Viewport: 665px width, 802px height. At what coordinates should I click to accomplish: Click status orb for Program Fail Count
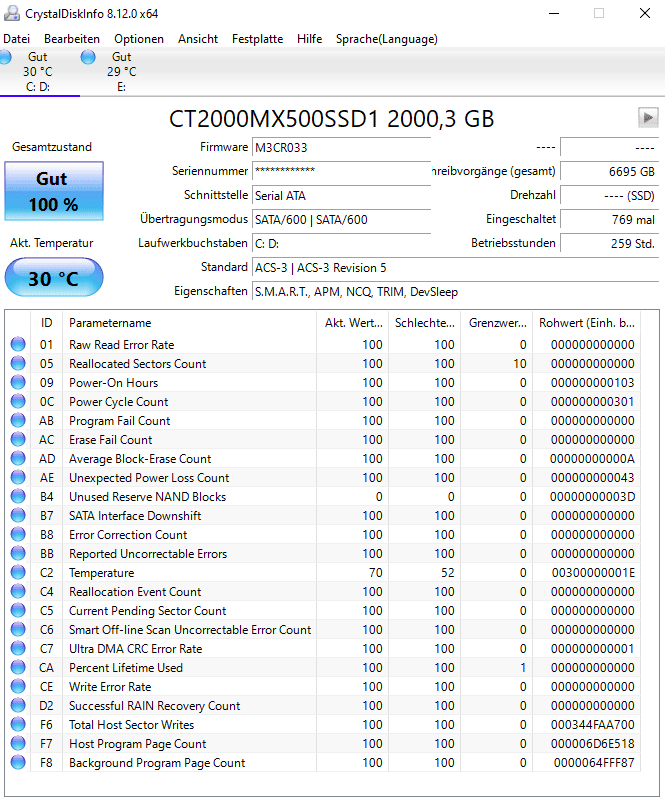[x=18, y=420]
